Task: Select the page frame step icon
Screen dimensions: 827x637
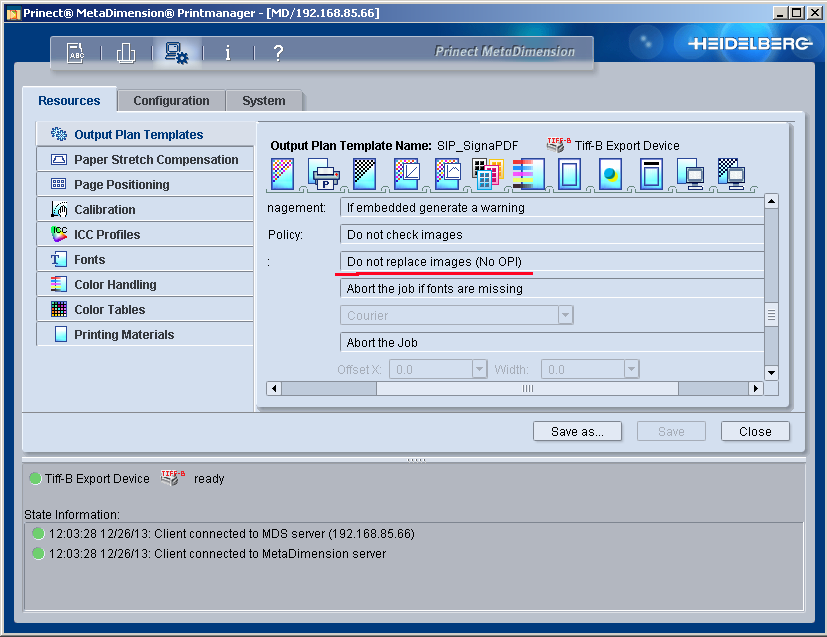Action: 570,174
